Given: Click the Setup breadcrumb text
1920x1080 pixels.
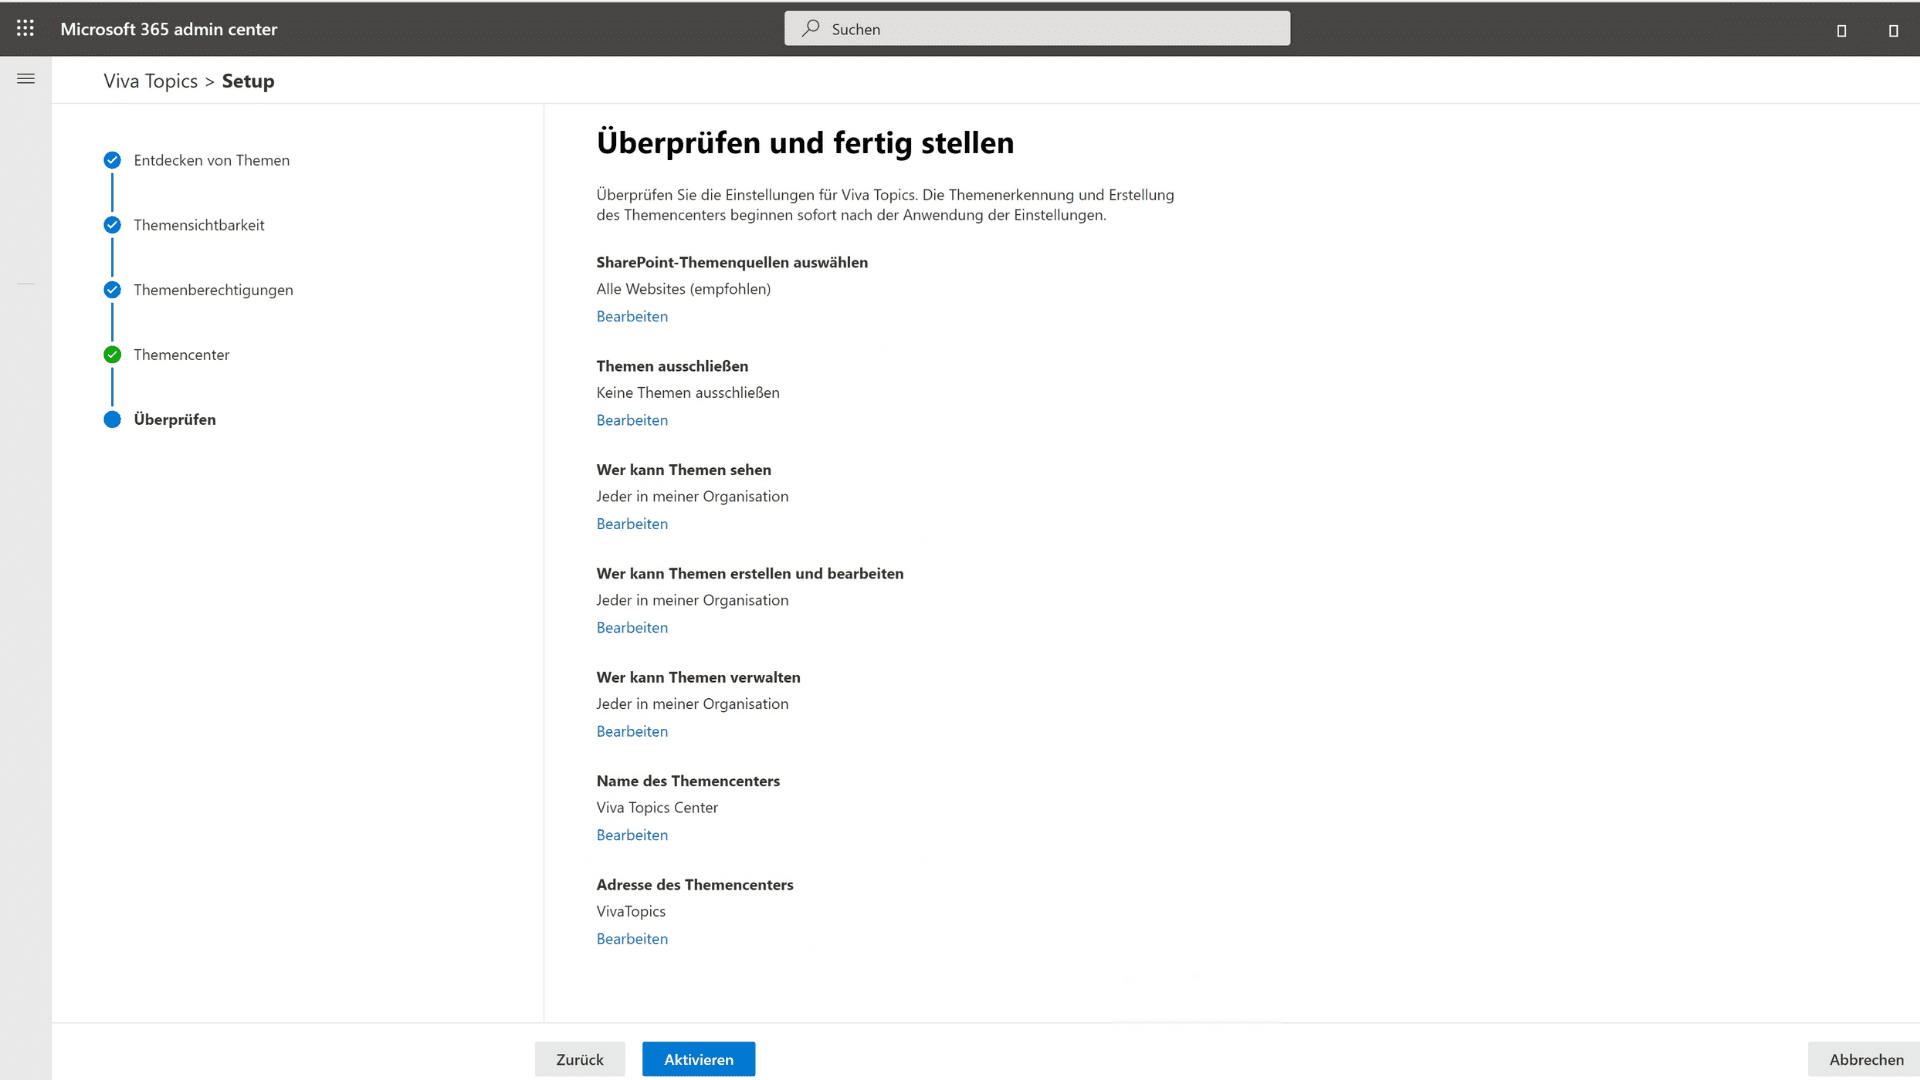Looking at the screenshot, I should coord(248,81).
